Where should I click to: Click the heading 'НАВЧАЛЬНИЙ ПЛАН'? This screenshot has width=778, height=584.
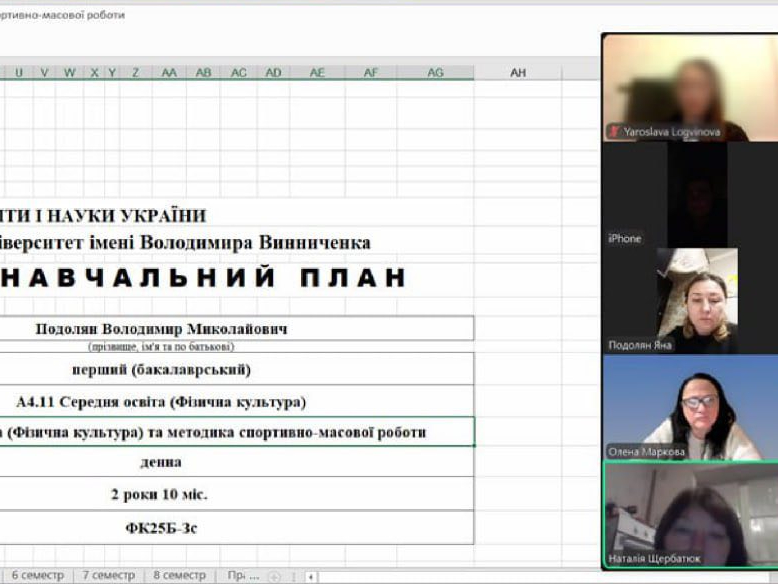(203, 277)
